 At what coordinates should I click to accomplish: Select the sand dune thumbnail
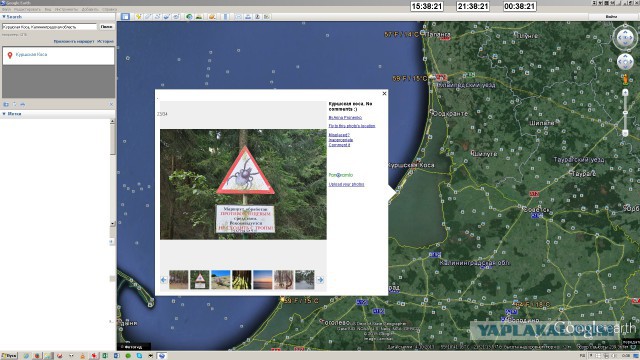221,280
